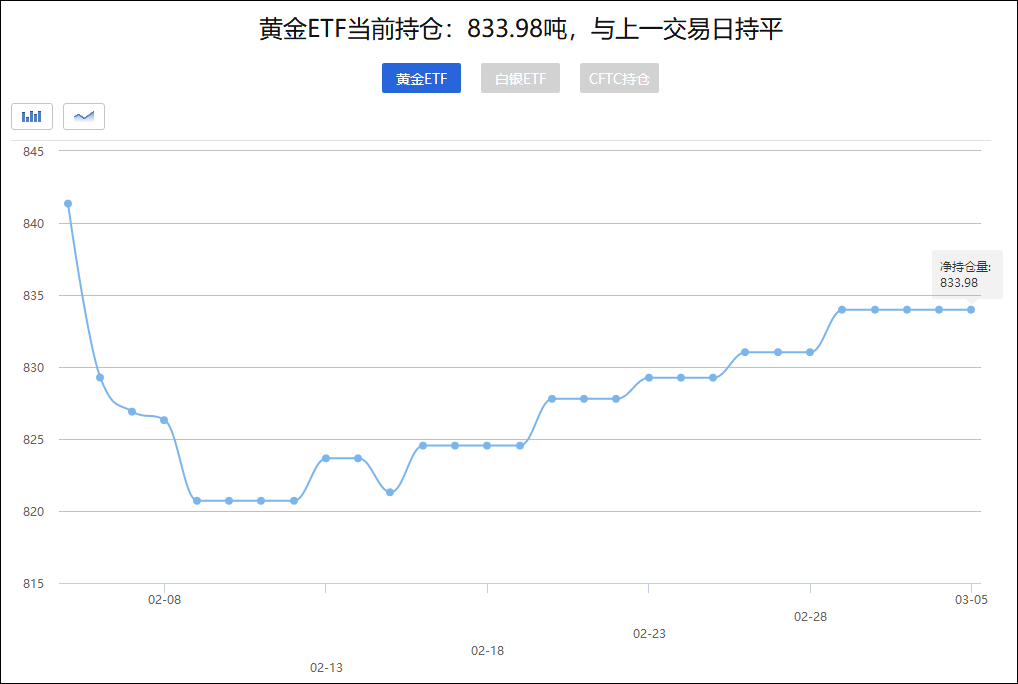Click the last data point at 03-05

[x=971, y=310]
